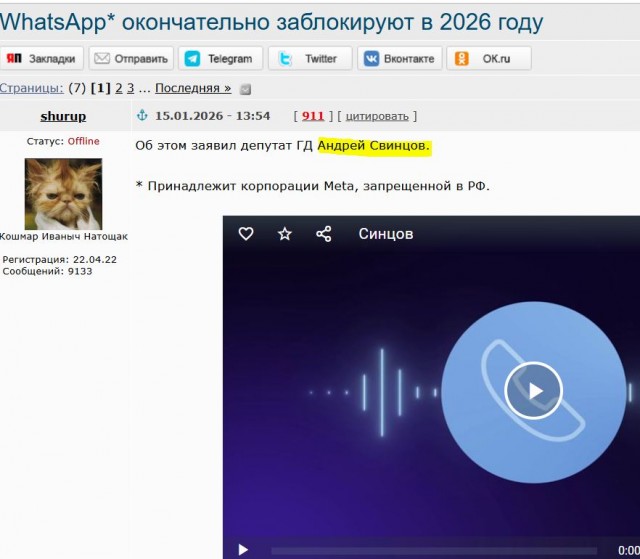Open the shurup user profile link

[x=63, y=116]
